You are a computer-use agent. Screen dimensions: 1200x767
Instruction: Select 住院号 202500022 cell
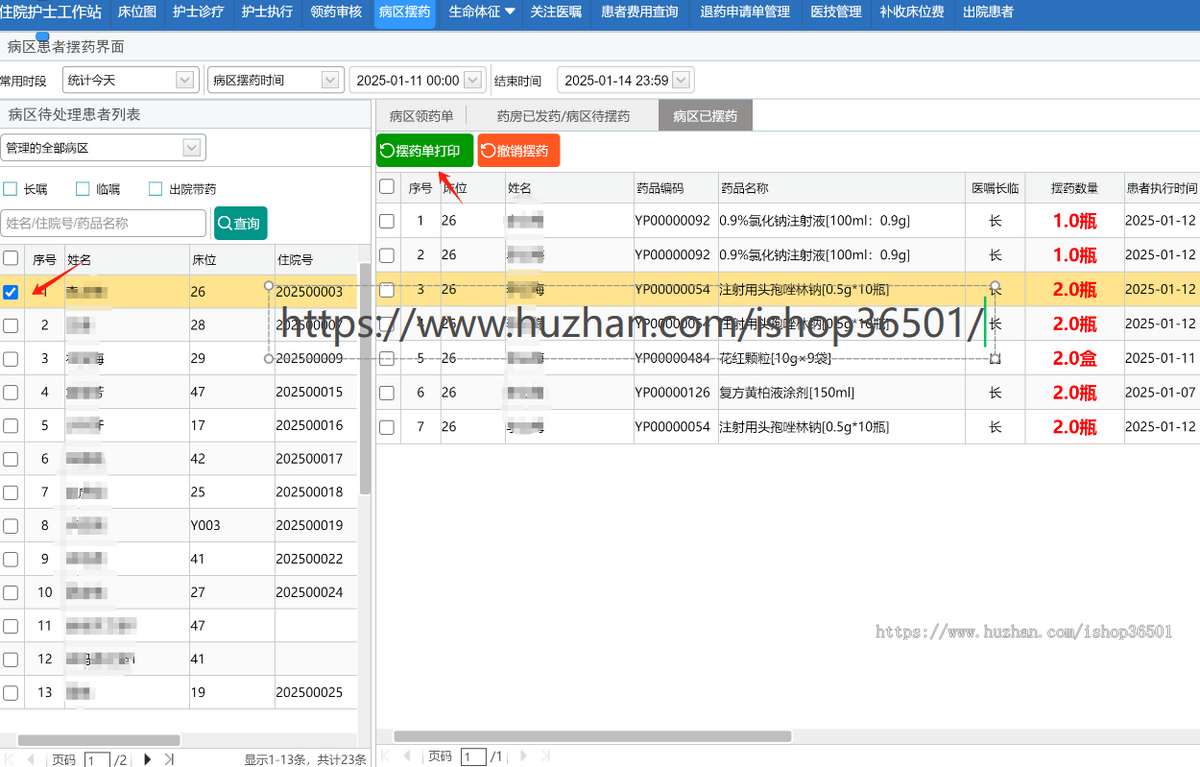(x=314, y=559)
